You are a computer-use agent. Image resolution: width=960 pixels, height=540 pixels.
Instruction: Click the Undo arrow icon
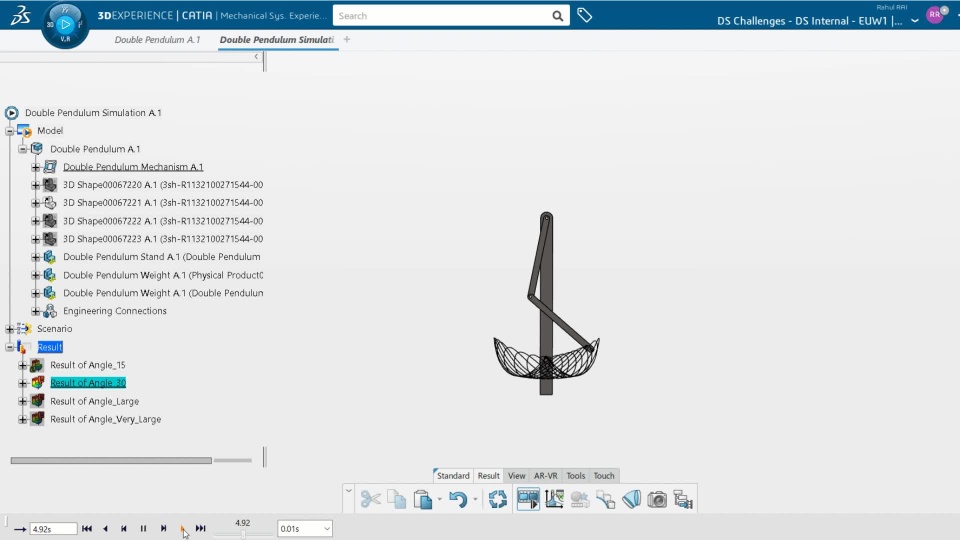pyautogui.click(x=457, y=499)
